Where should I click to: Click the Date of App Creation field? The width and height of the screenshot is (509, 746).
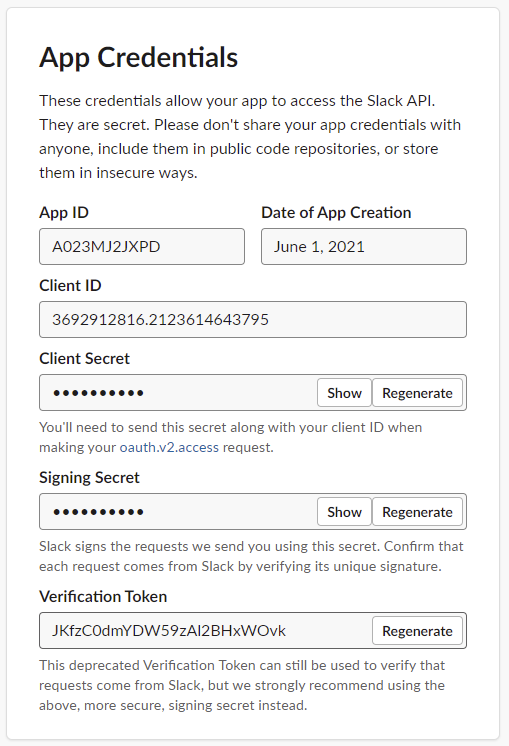click(x=364, y=246)
